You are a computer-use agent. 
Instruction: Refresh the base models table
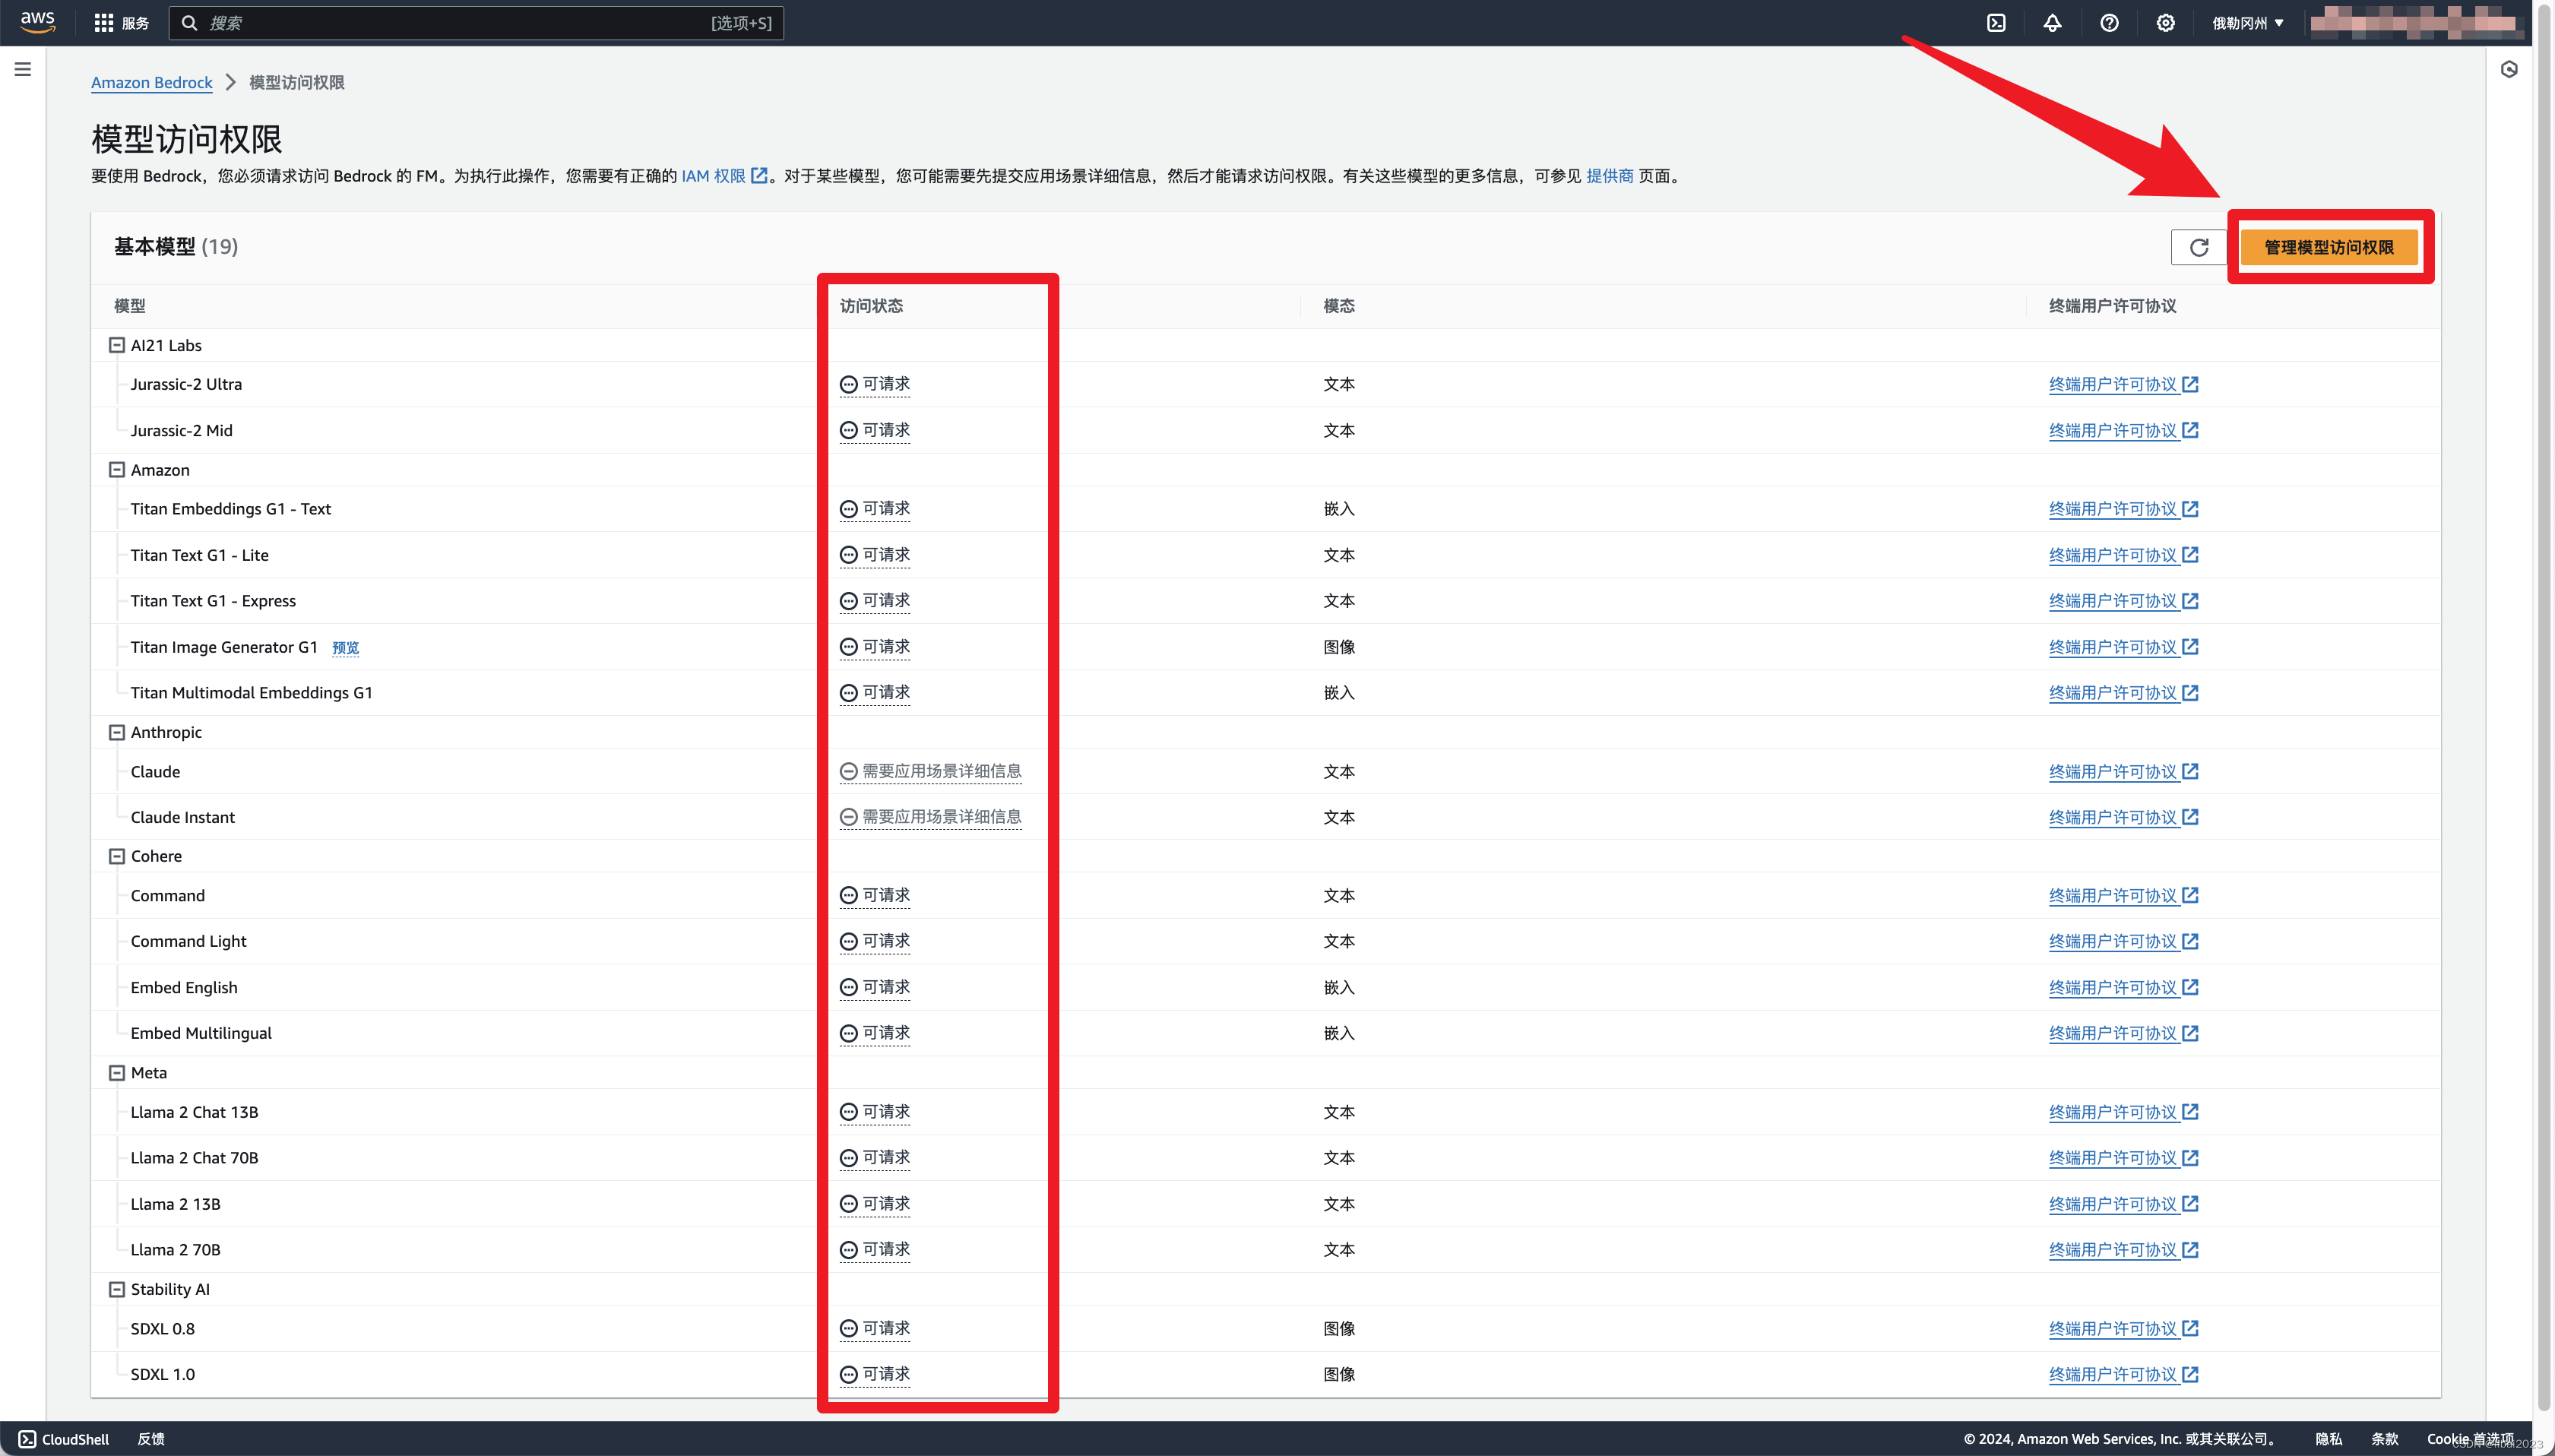(x=2199, y=247)
